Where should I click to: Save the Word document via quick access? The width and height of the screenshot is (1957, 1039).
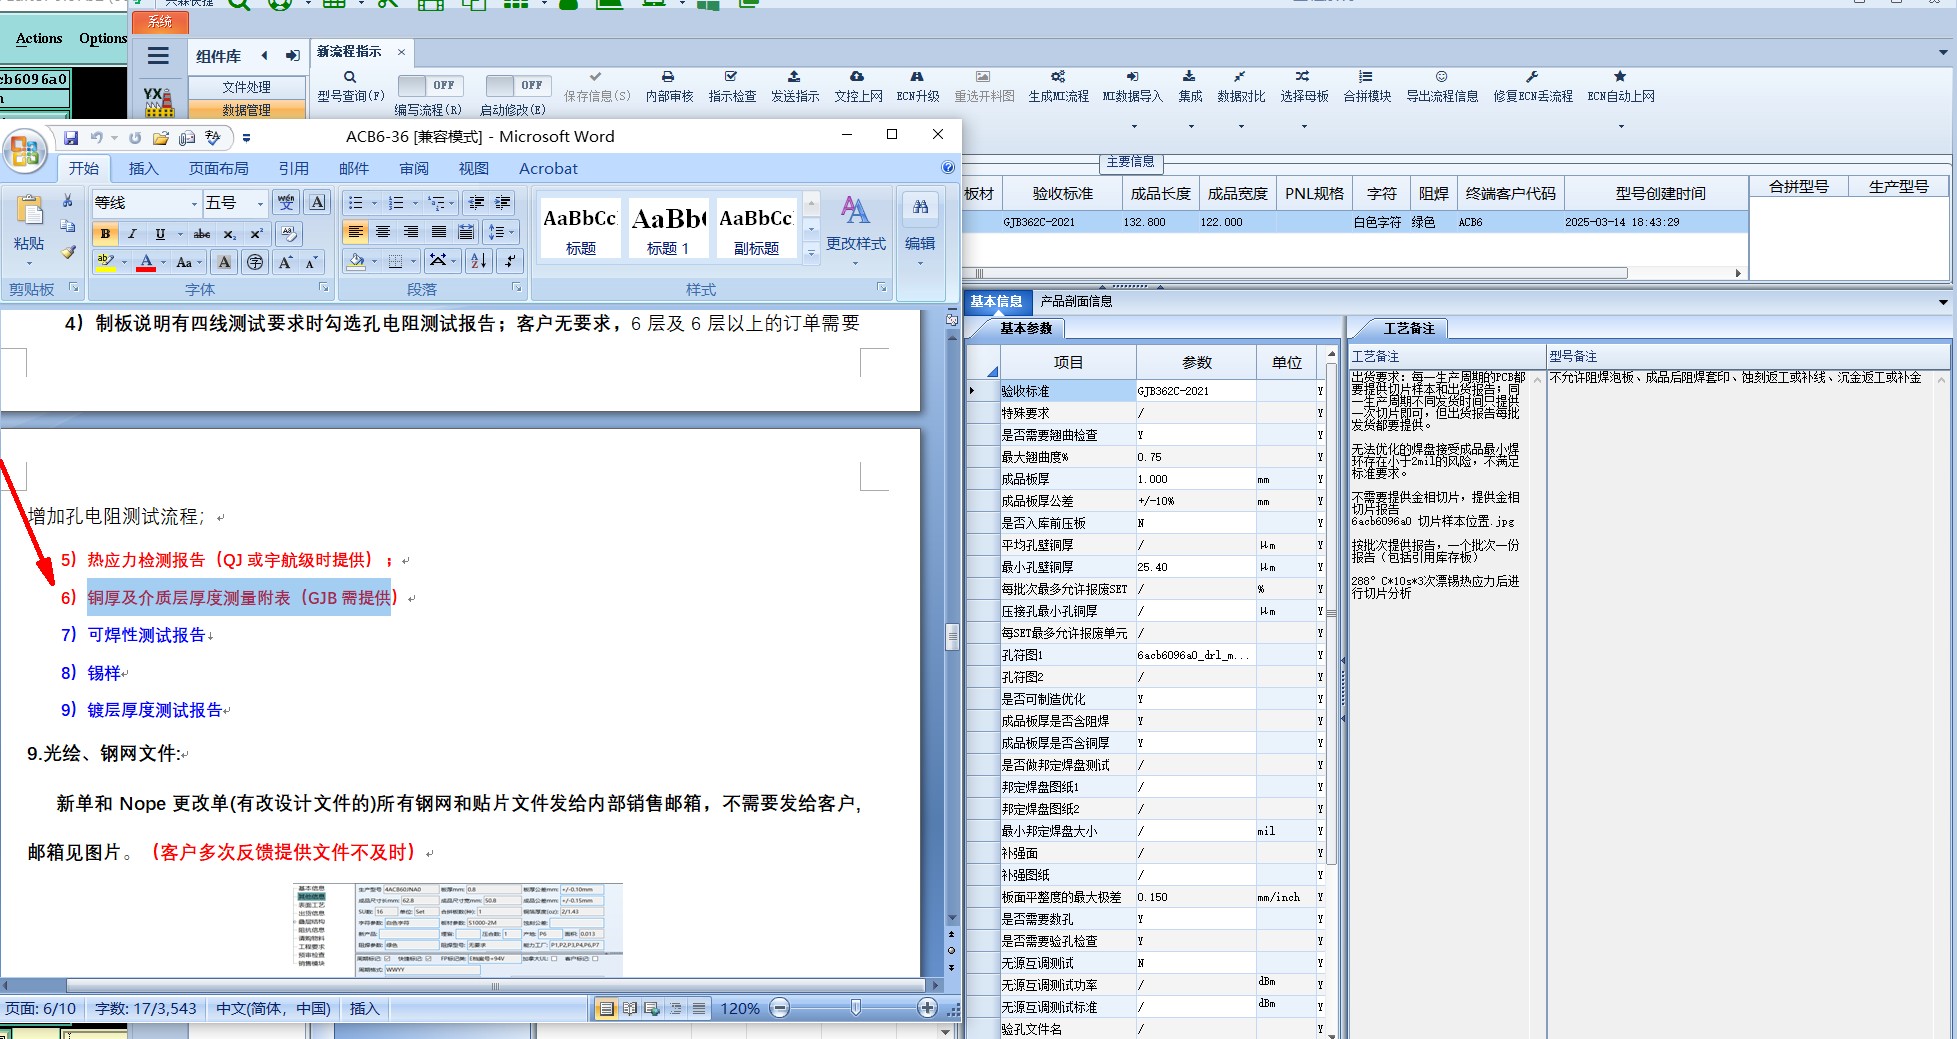[x=71, y=137]
